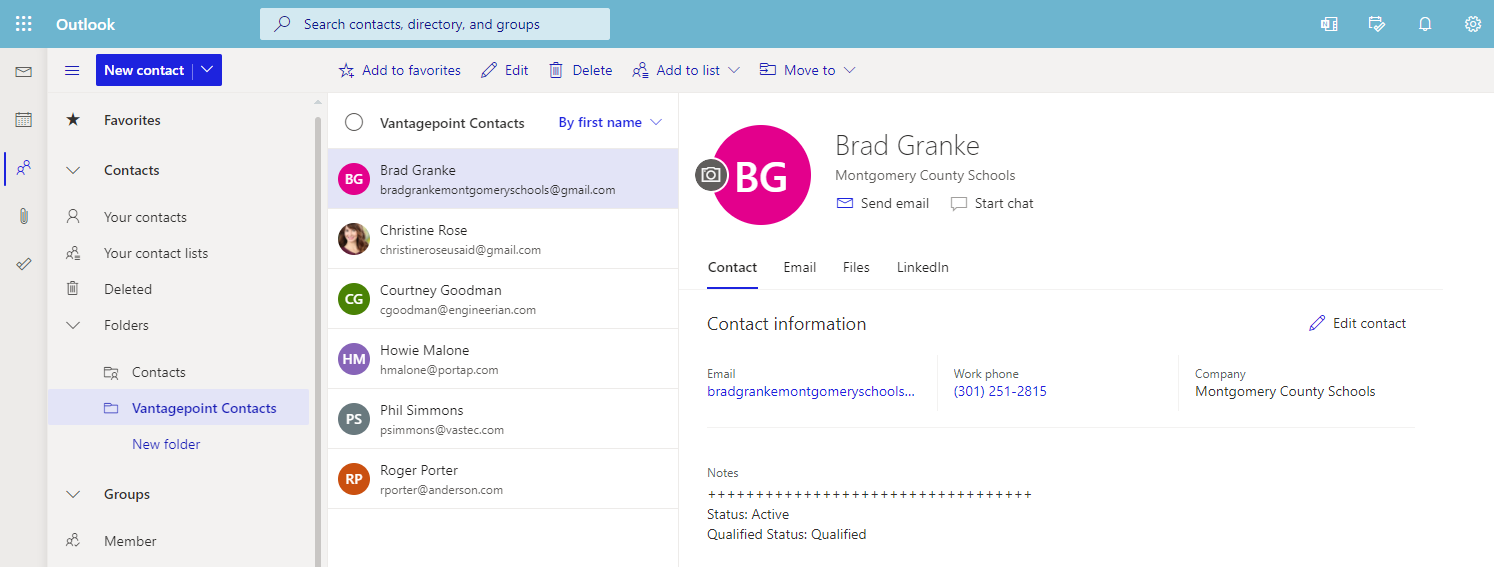The image size is (1494, 567).
Task: Select contact Courtney Goodman
Action: pos(503,299)
